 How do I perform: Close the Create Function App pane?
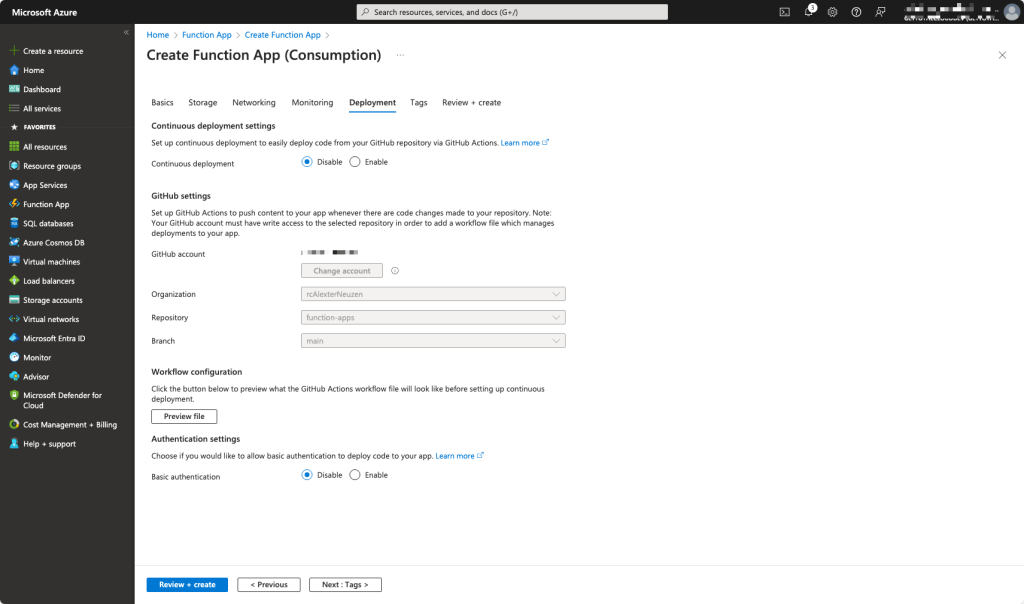(x=1002, y=55)
